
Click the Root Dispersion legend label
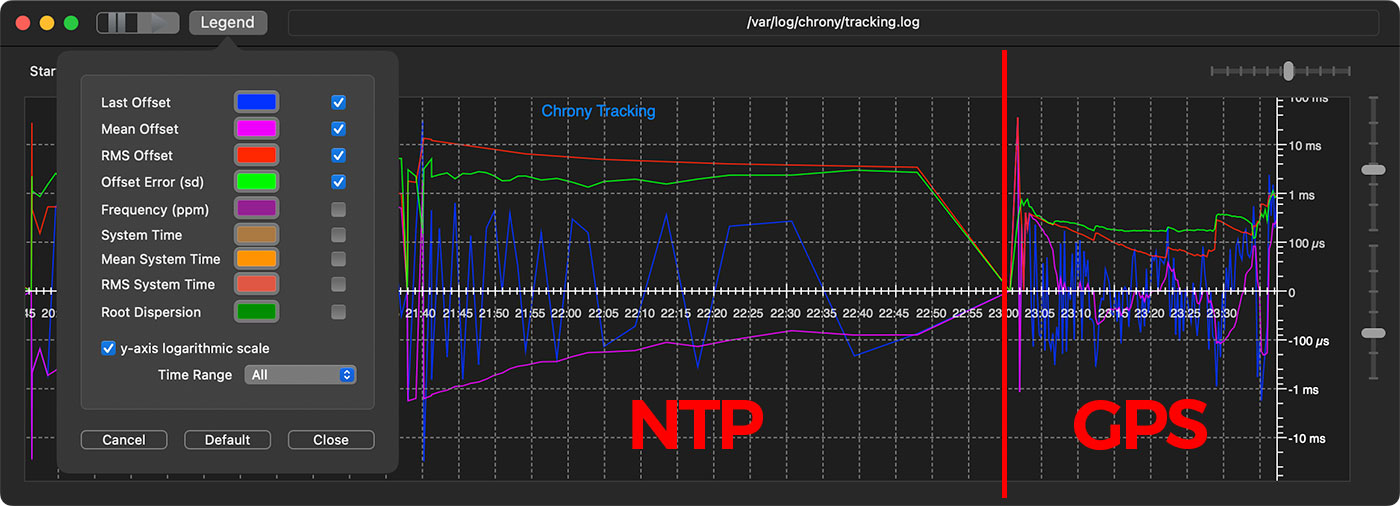pos(151,312)
